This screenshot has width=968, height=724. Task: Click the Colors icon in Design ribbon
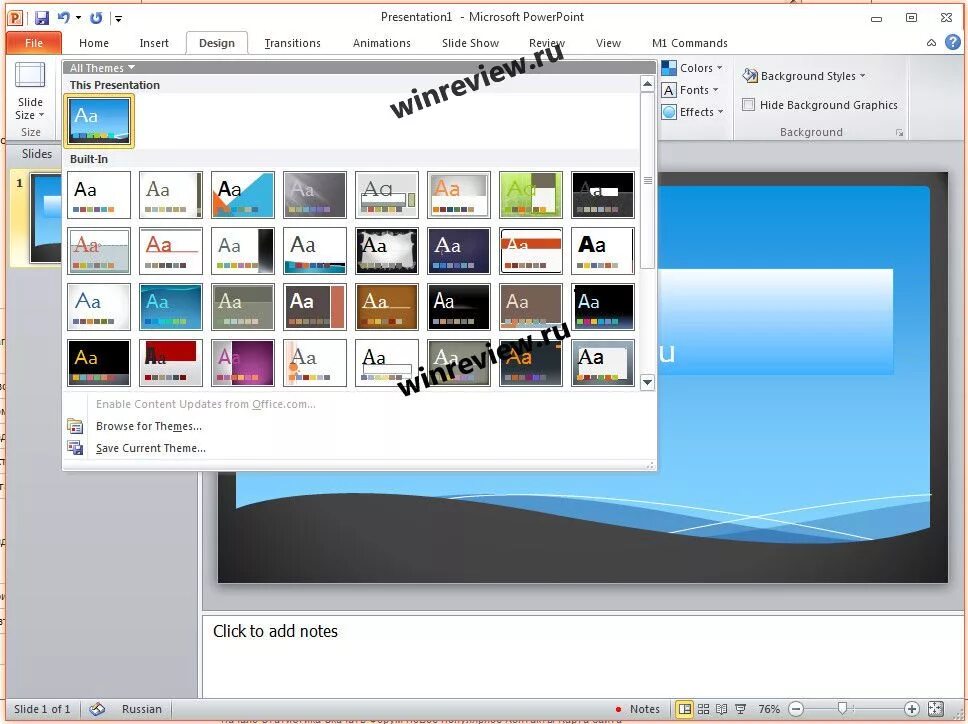669,68
